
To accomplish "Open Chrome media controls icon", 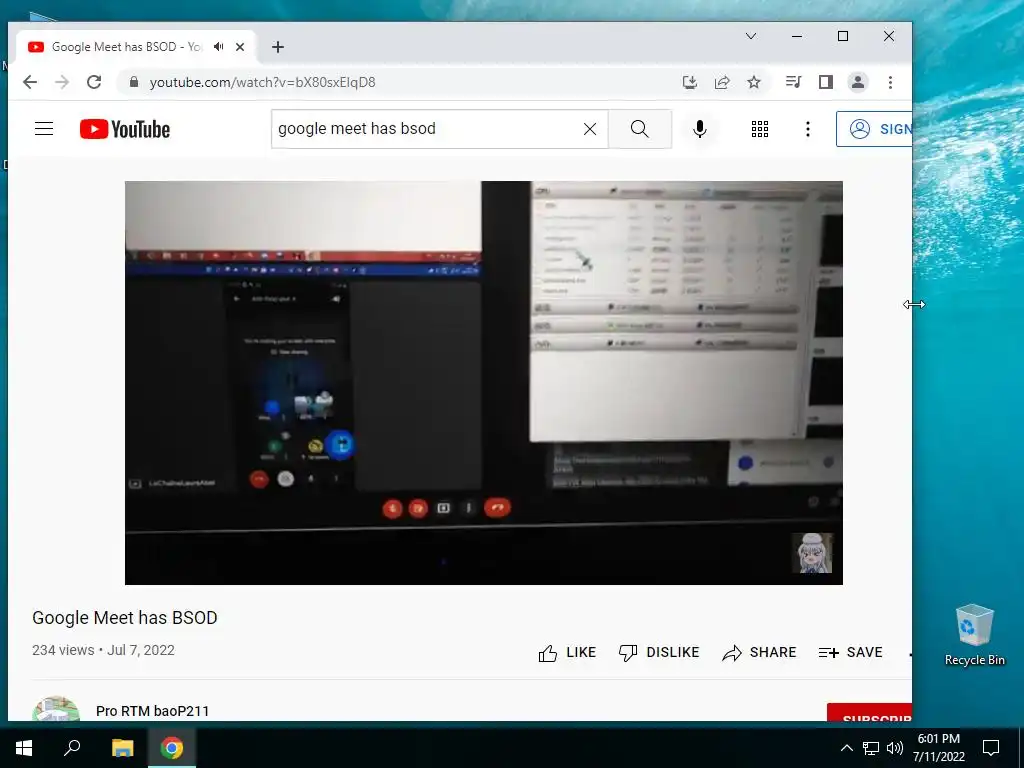I will coord(793,82).
